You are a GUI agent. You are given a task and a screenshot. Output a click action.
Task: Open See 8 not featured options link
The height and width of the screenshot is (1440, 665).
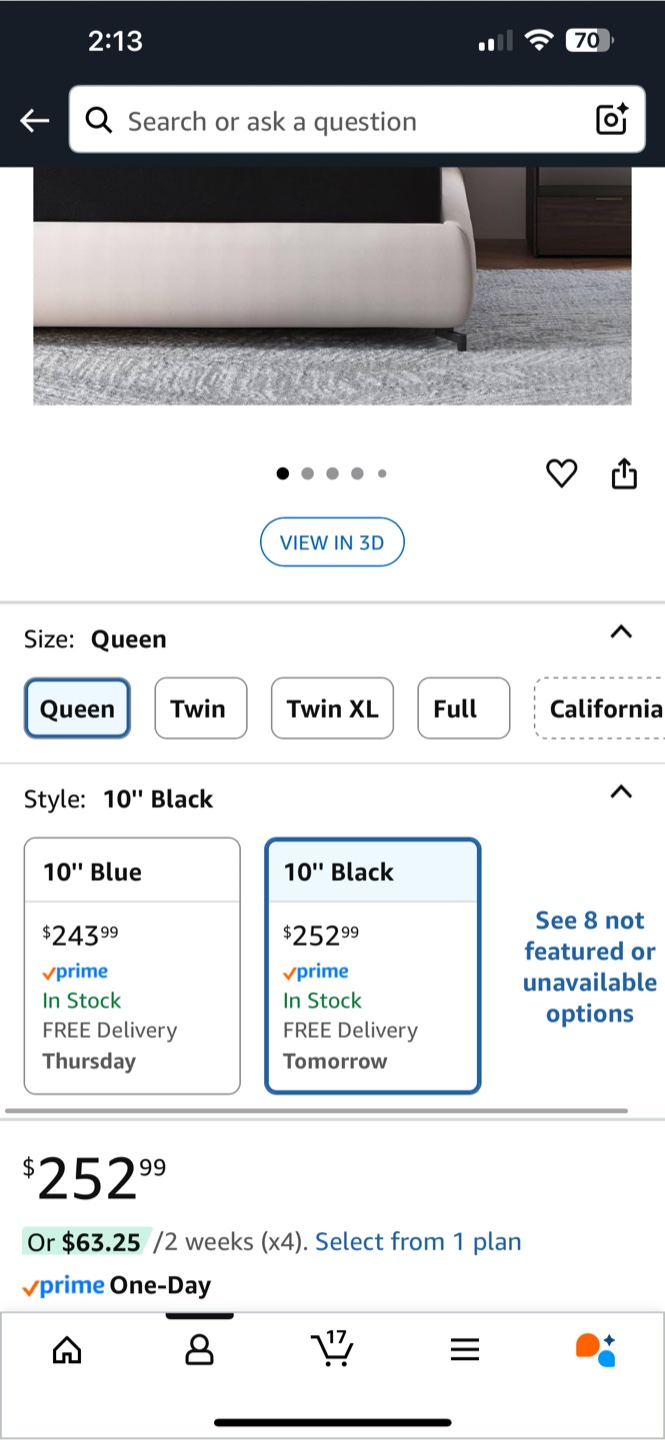(590, 967)
